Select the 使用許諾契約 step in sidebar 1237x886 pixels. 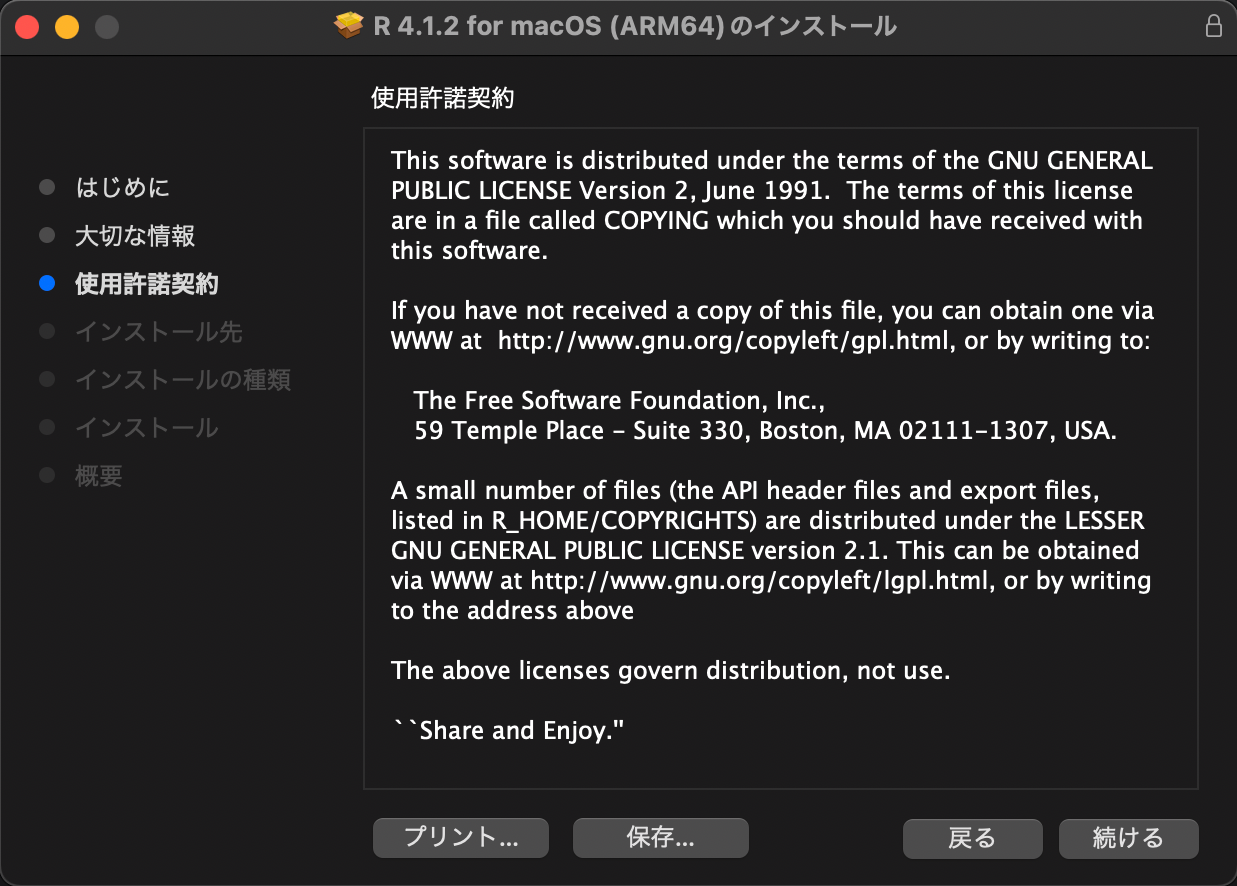[x=147, y=284]
